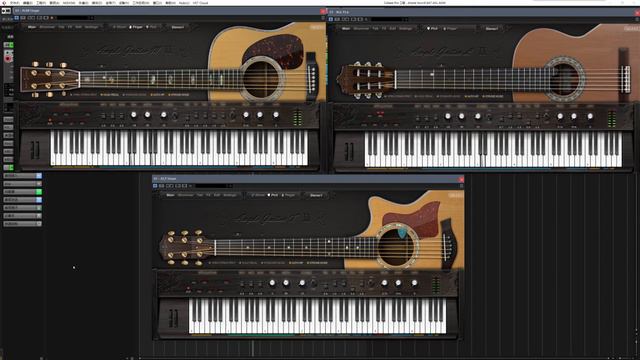Open plugin functions menu icon in the Taylor window header
Viewport: 640px width, 360px height.
[462, 186]
